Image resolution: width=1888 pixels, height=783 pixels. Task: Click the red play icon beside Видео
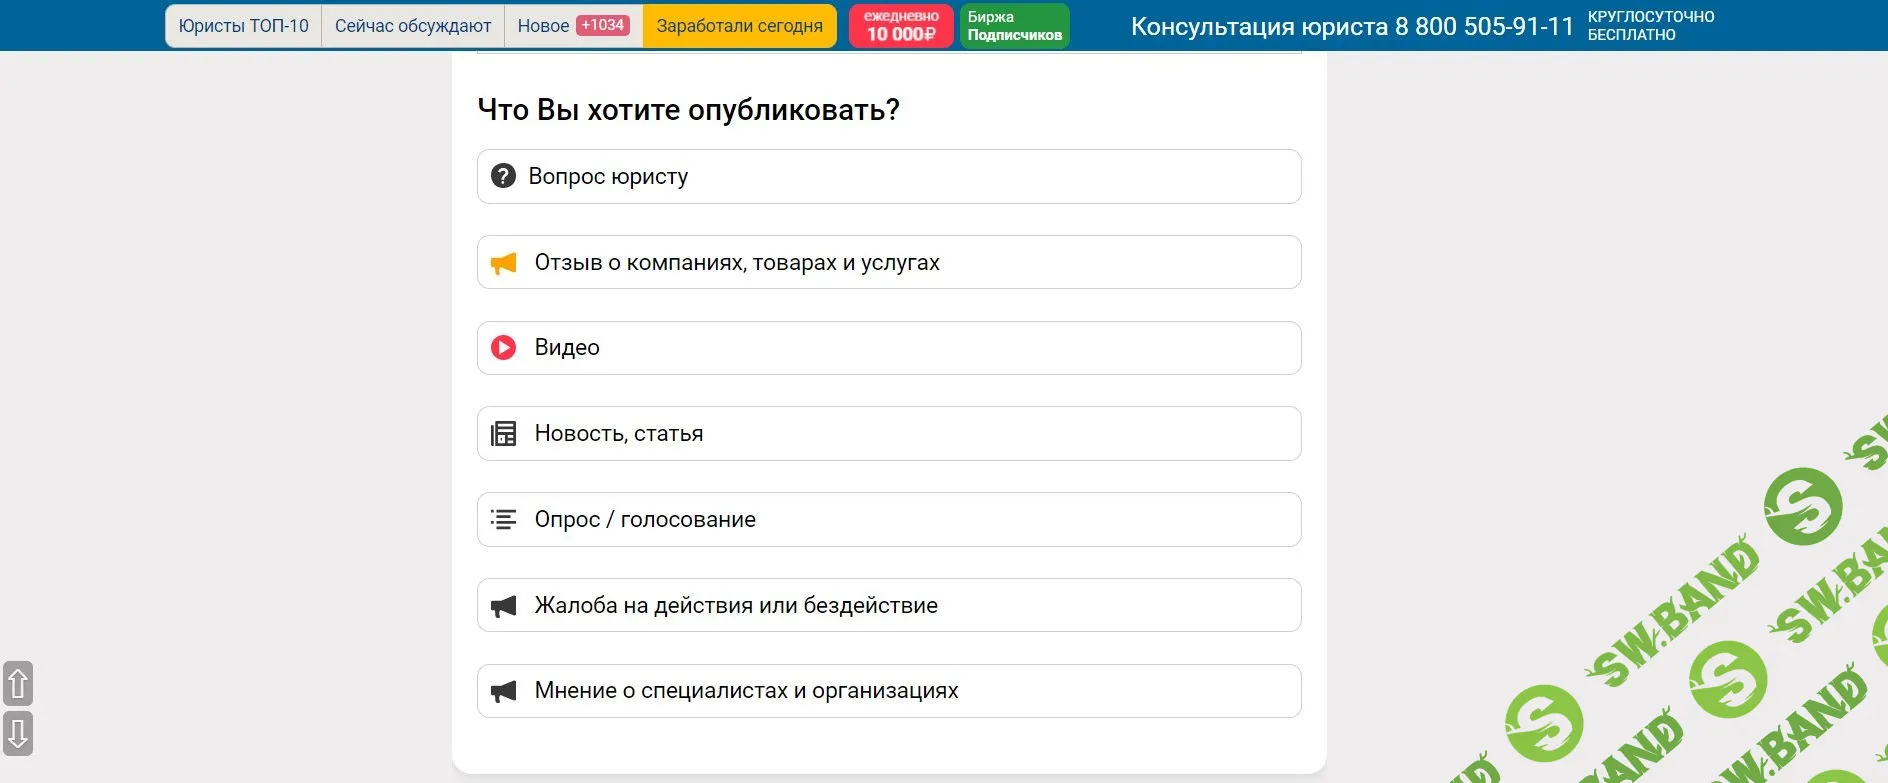click(x=503, y=348)
